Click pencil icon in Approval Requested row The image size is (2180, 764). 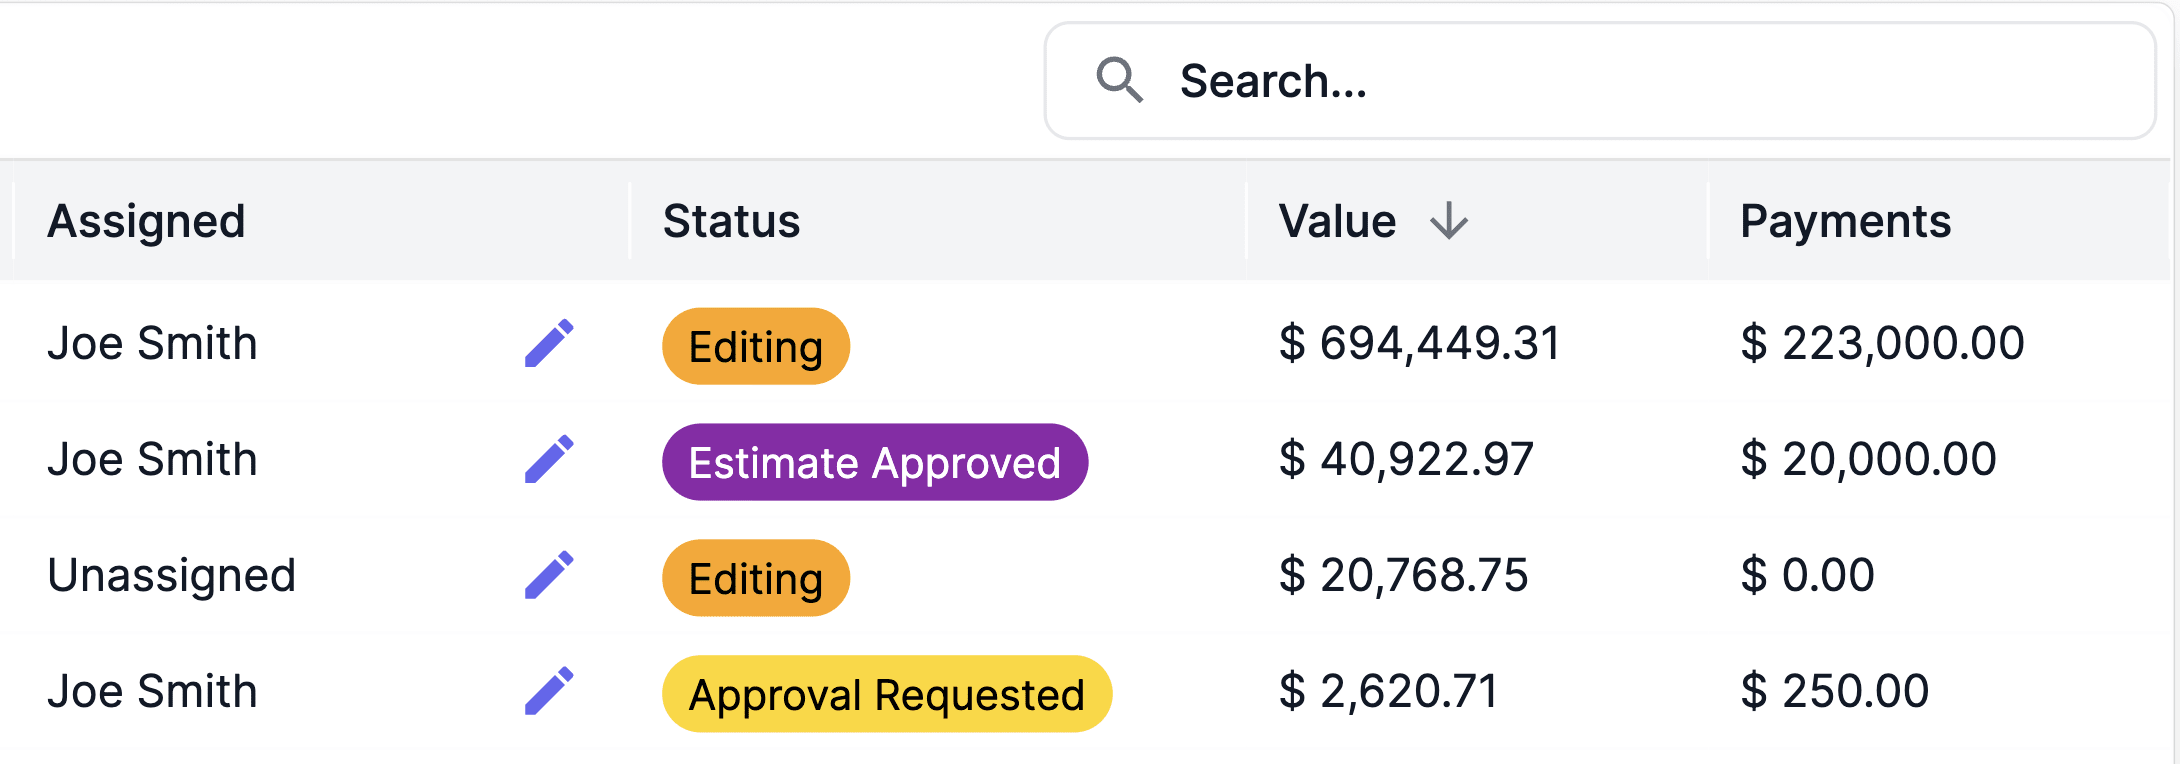(x=549, y=692)
